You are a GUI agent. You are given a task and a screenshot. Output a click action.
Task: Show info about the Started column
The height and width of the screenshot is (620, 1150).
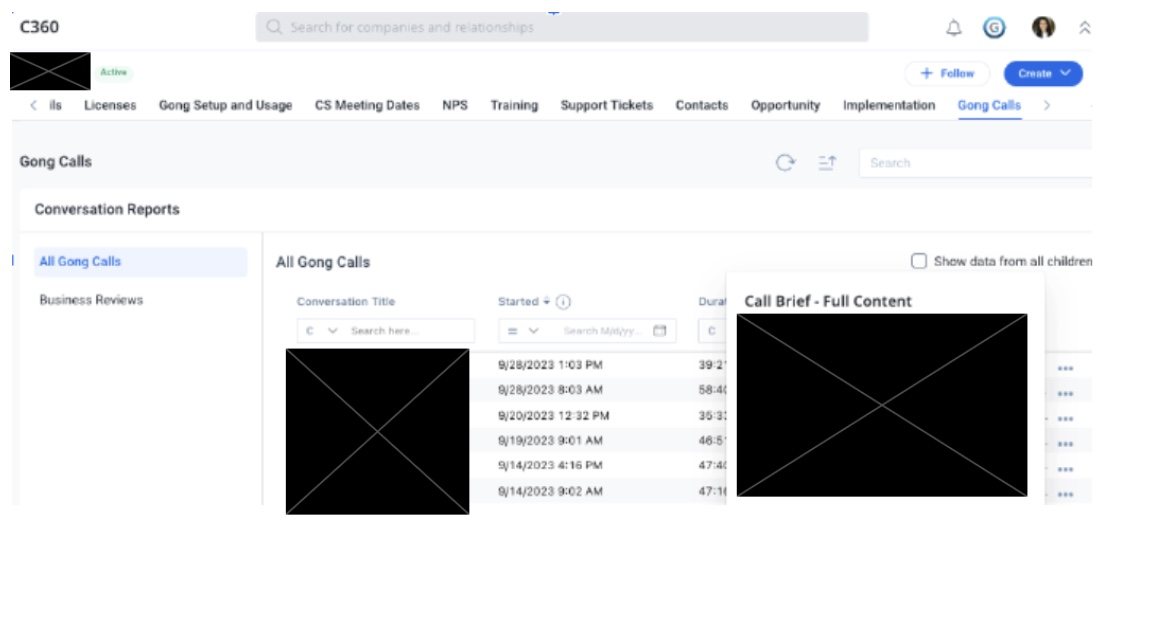click(x=563, y=302)
